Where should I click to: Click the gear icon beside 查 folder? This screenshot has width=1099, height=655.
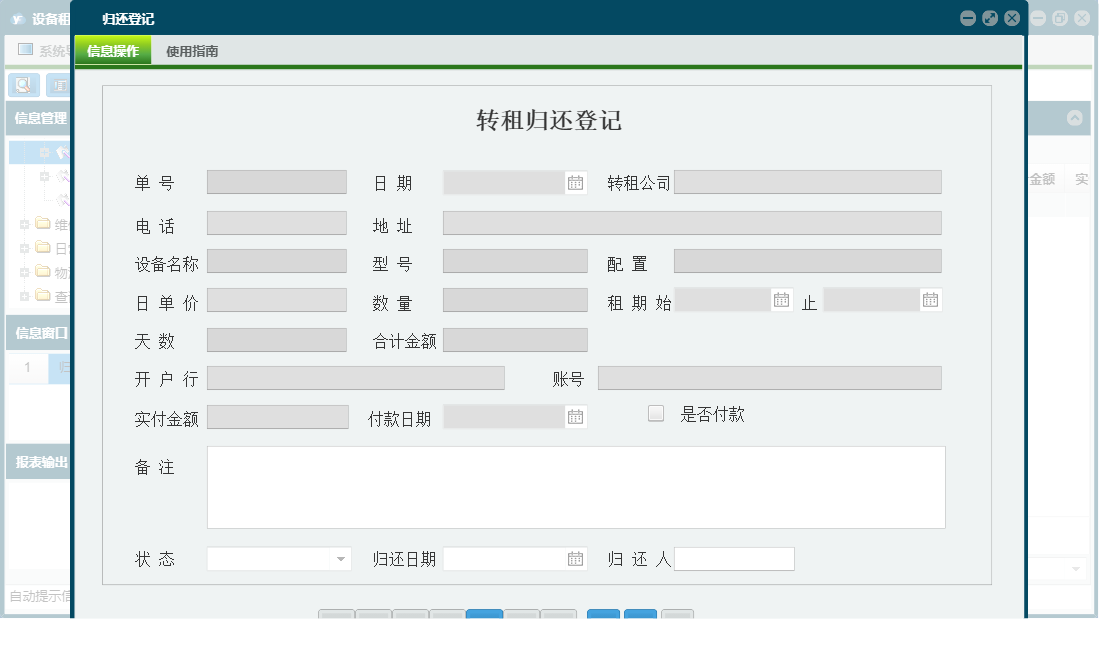click(24, 296)
